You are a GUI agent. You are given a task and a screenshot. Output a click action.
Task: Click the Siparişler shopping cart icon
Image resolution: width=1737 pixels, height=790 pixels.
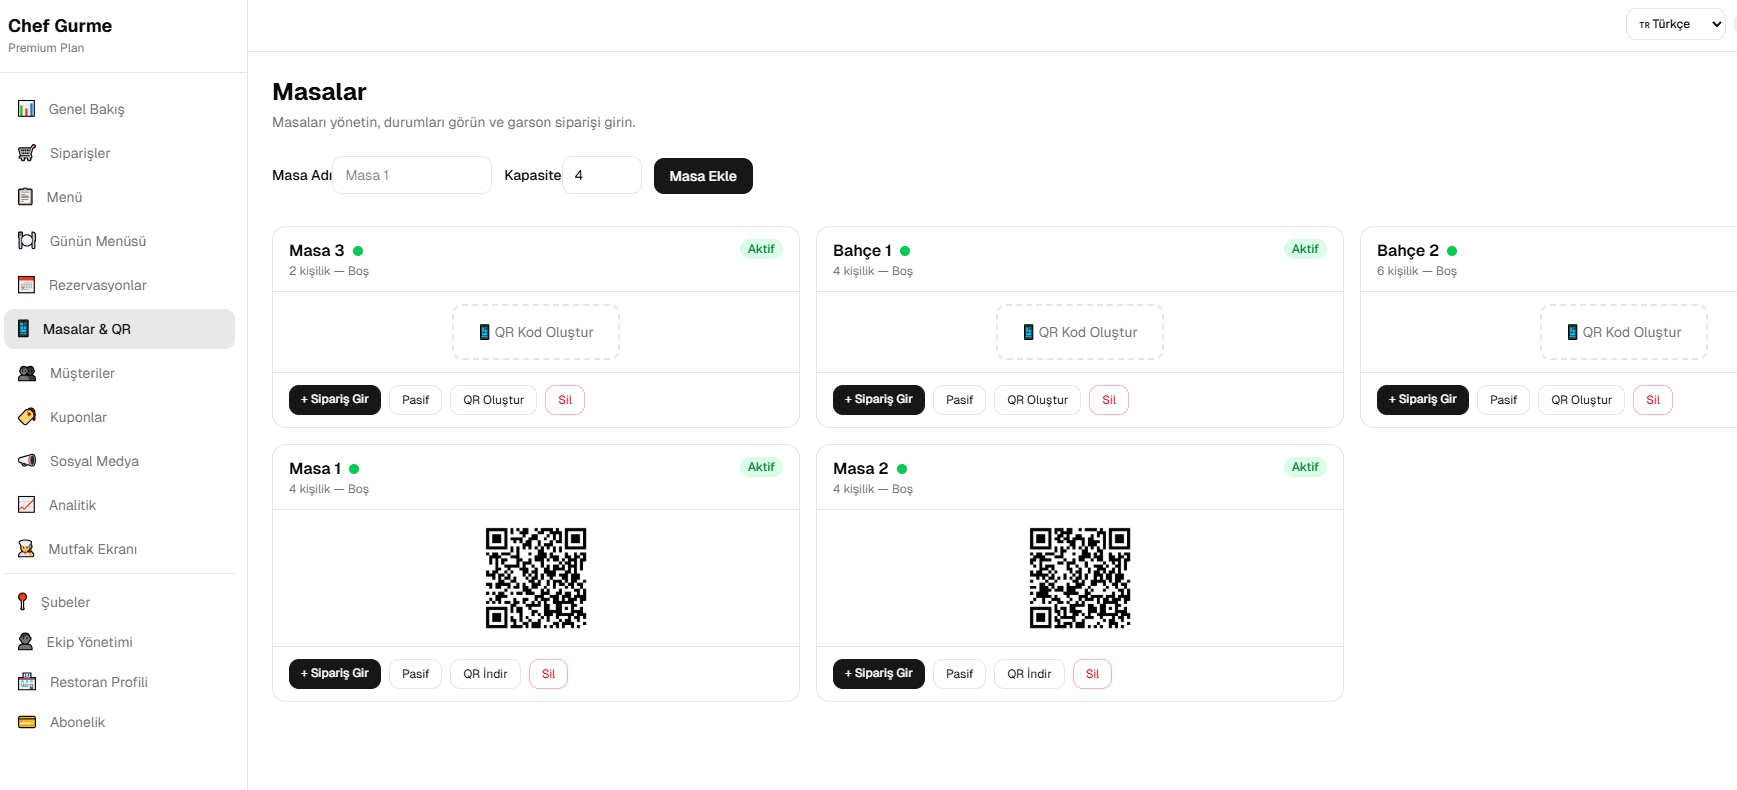point(27,153)
